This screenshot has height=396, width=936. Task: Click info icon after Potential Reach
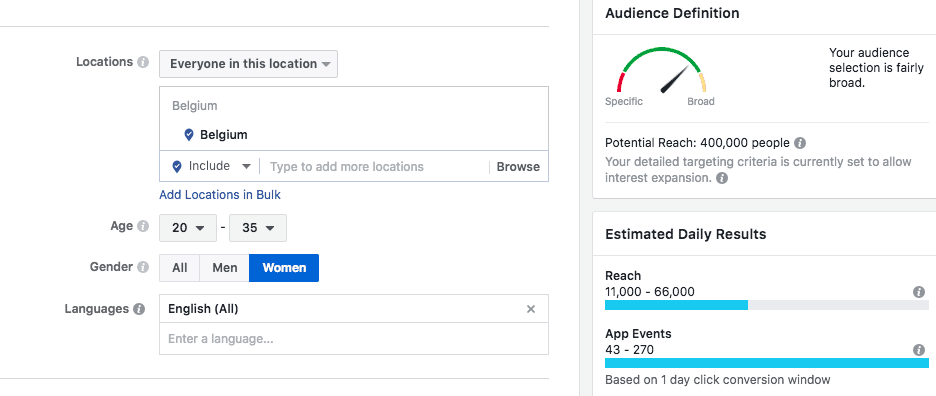pos(800,143)
